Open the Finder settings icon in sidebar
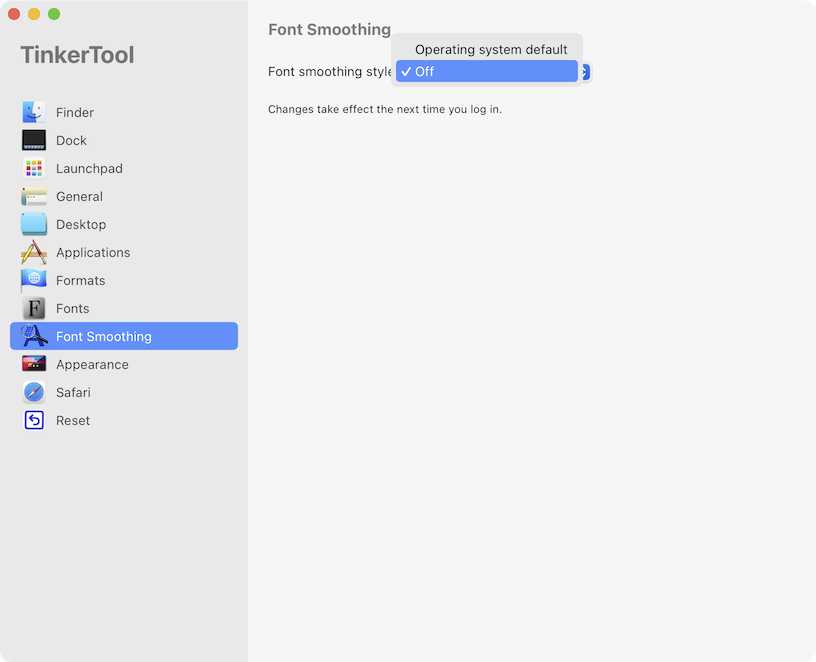The image size is (816, 662). coord(34,112)
